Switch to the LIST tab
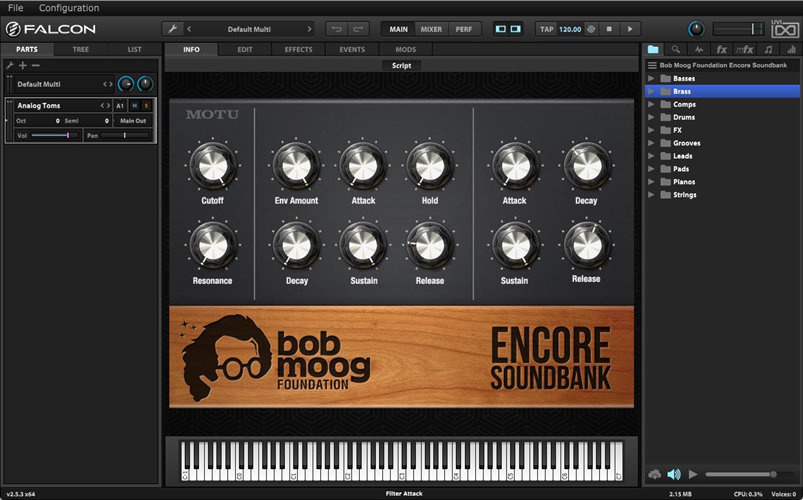The width and height of the screenshot is (803, 500). (134, 49)
